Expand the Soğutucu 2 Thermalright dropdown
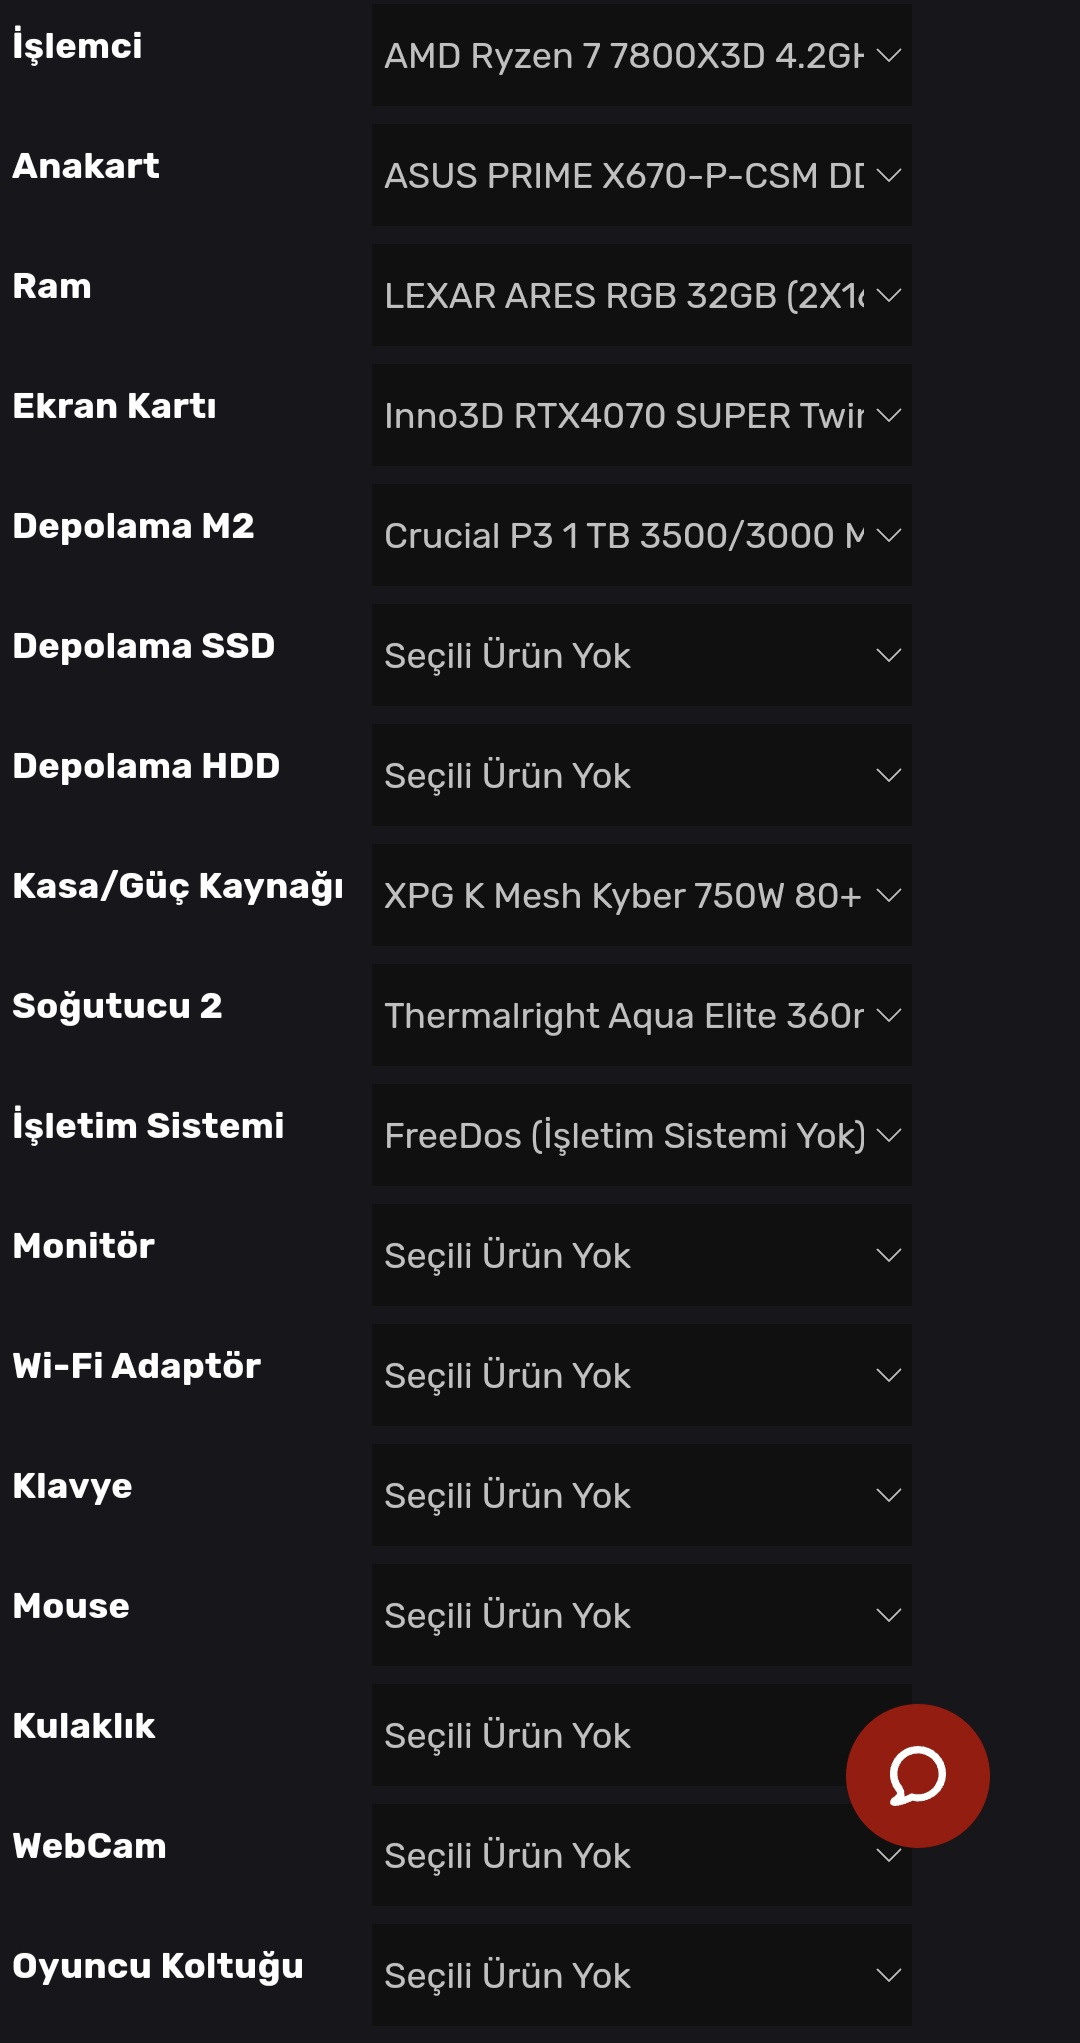This screenshot has height=2043, width=1080. click(x=640, y=1016)
